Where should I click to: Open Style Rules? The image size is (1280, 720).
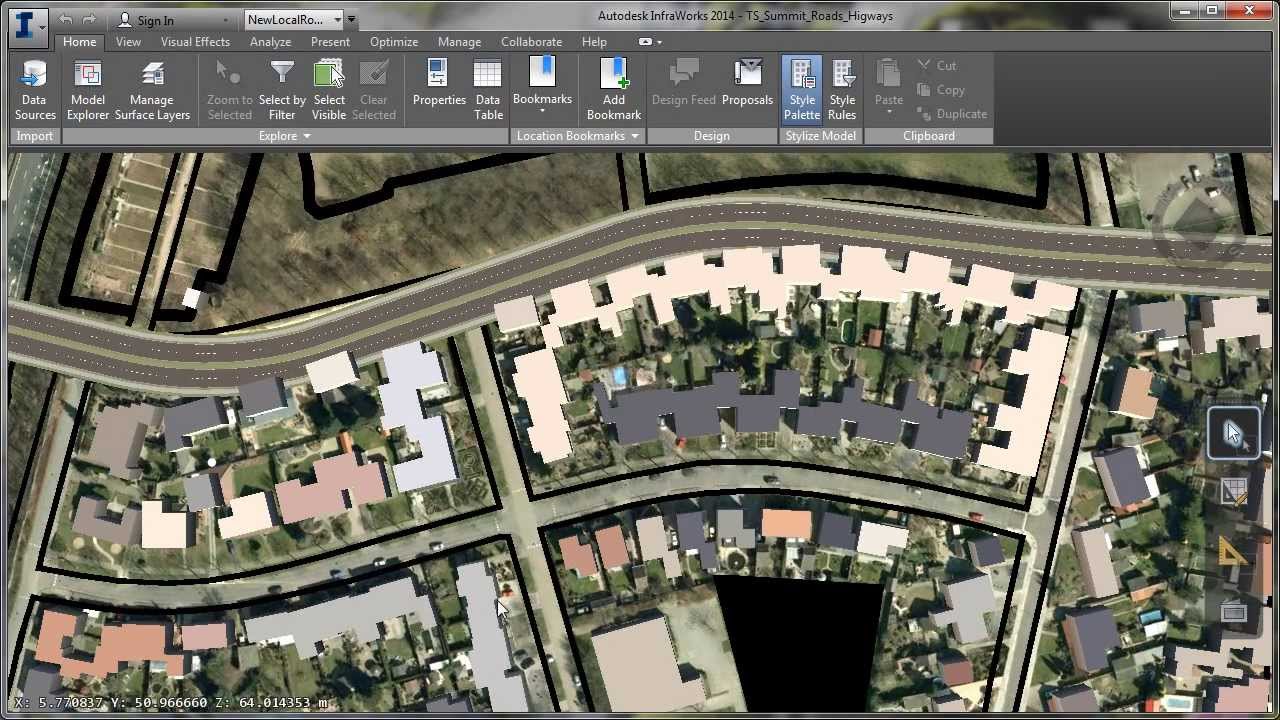click(842, 90)
